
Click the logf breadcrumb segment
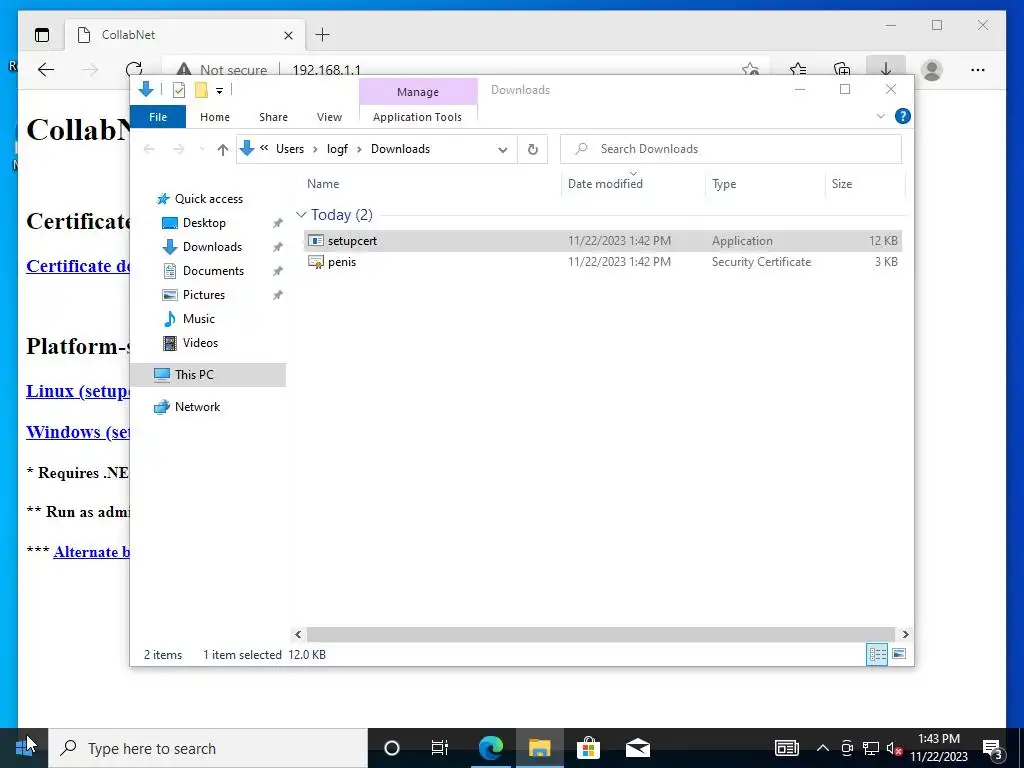(x=337, y=149)
